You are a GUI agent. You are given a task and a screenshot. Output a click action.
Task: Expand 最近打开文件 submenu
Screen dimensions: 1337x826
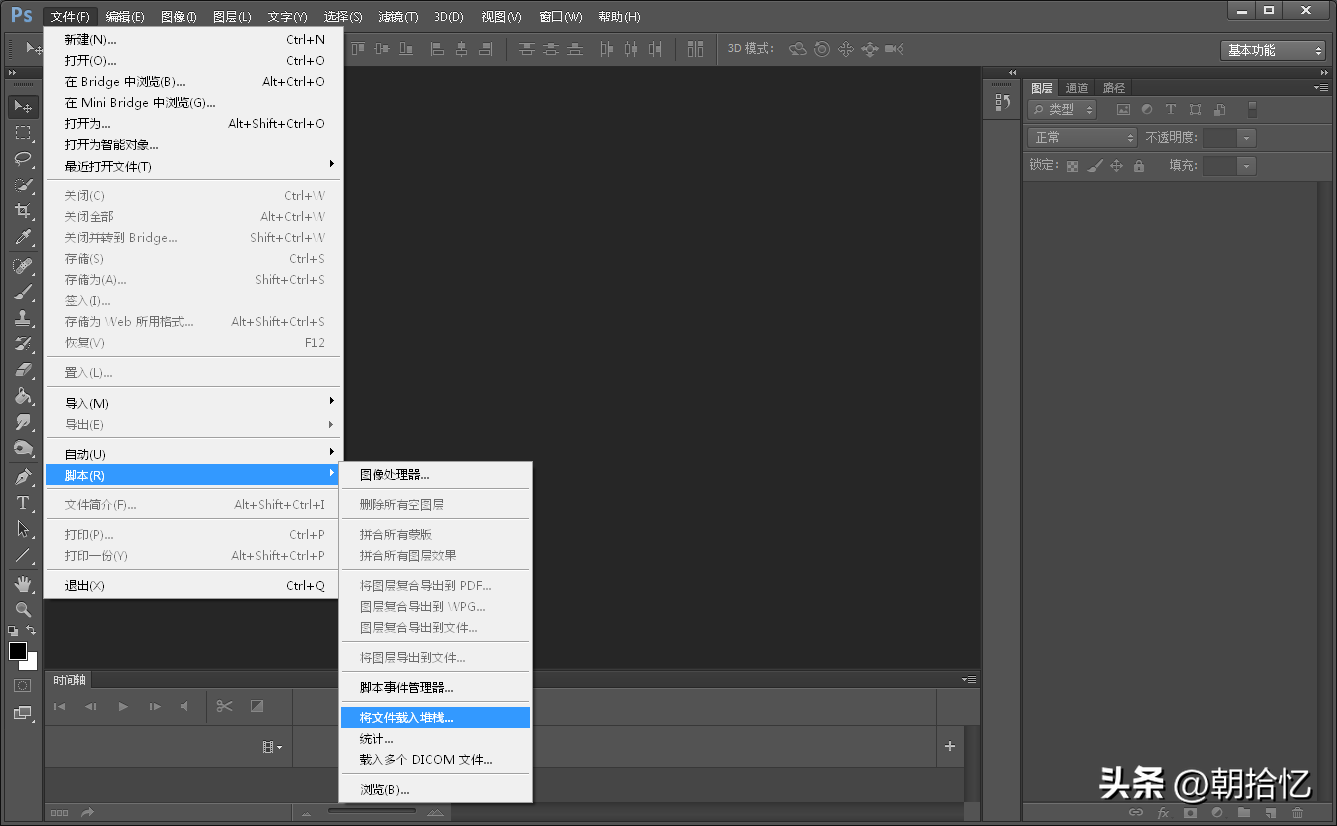click(193, 166)
